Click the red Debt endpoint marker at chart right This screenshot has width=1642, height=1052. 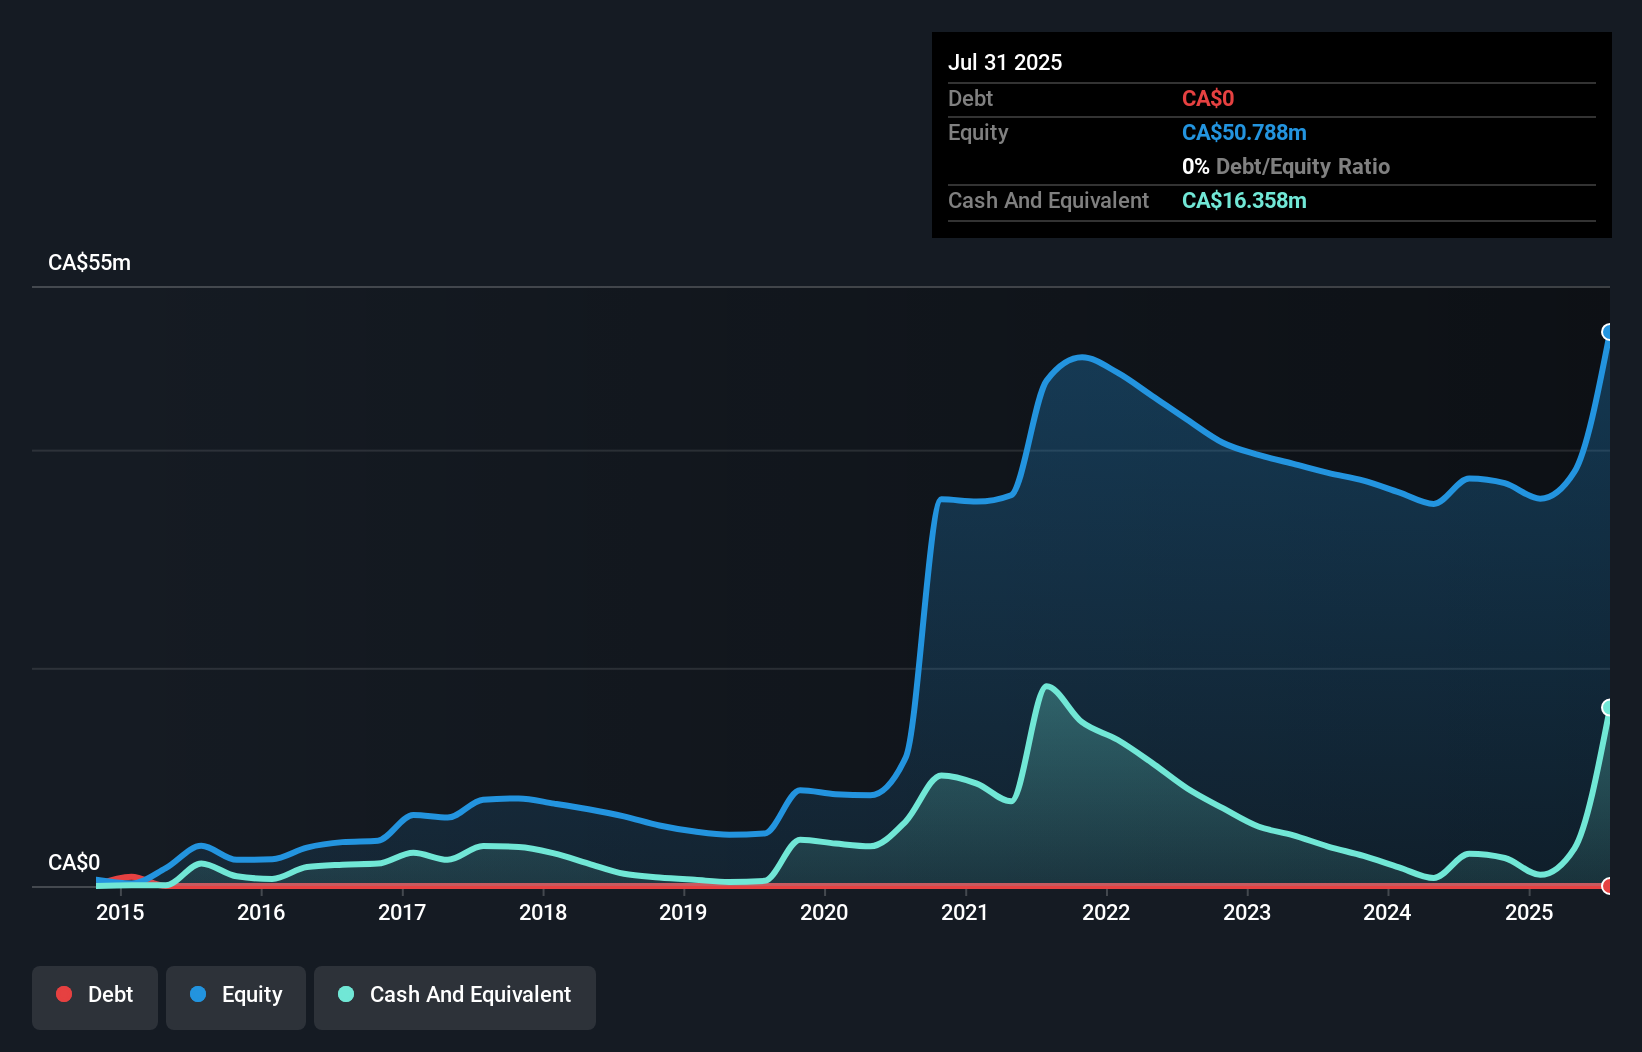tap(1607, 886)
